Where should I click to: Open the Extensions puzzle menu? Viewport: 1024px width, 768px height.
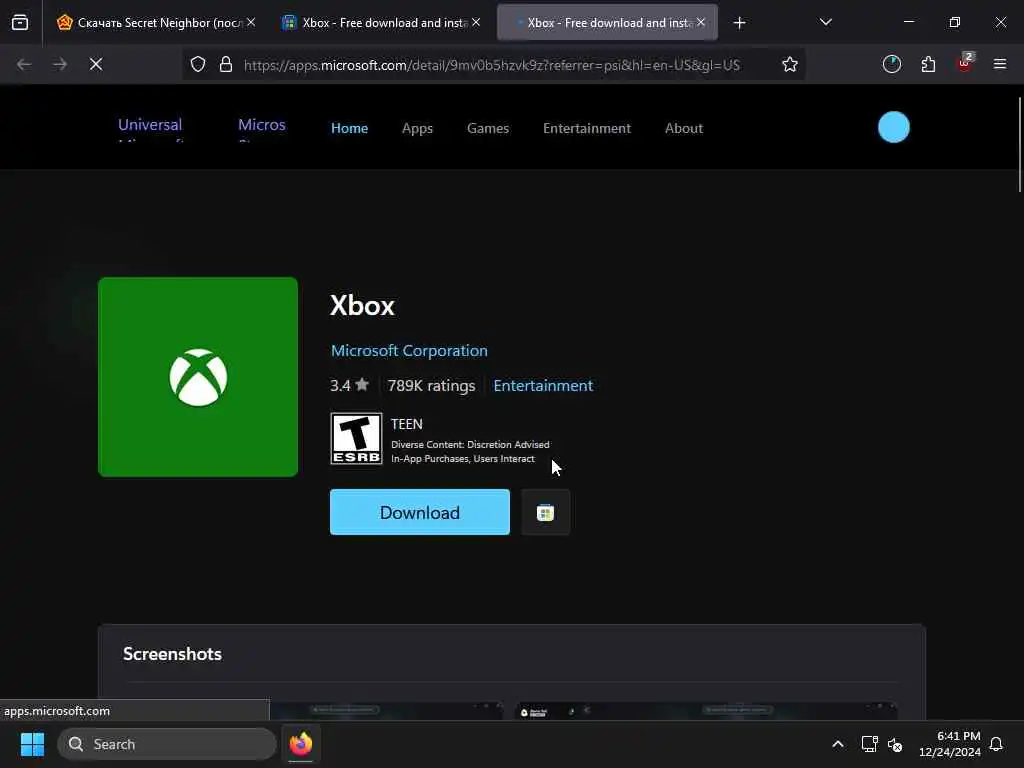pos(928,64)
